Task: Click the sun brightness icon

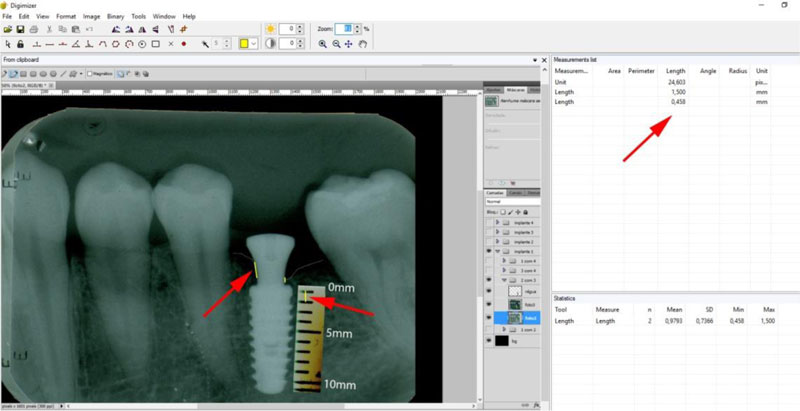Action: [270, 29]
